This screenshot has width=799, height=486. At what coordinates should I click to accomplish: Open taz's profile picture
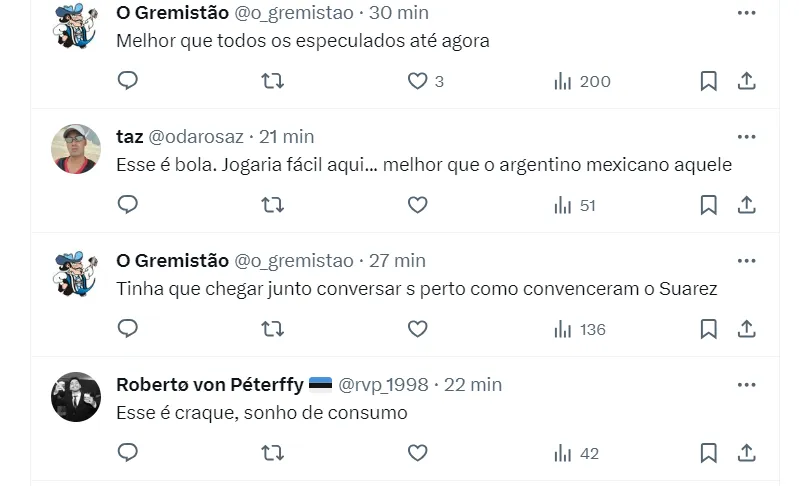76,149
